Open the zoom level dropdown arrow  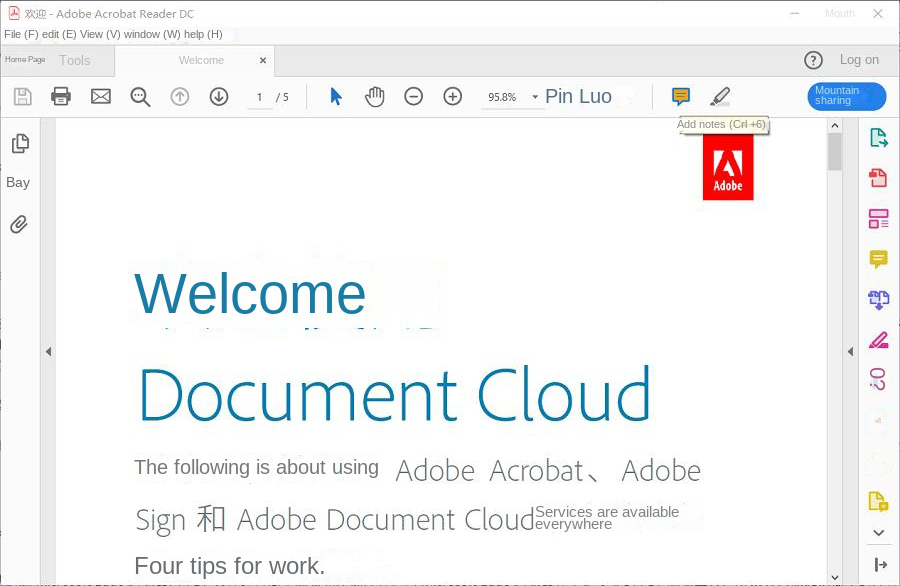tap(535, 97)
